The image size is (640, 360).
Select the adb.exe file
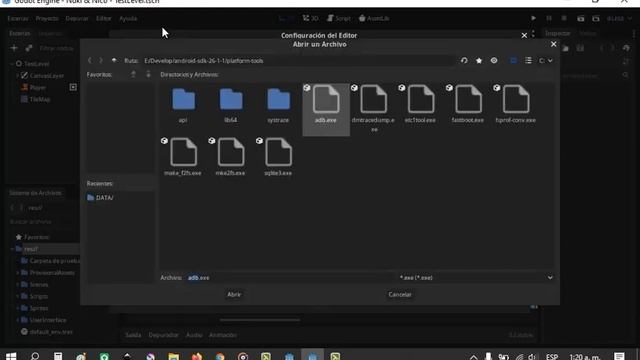[x=326, y=109]
